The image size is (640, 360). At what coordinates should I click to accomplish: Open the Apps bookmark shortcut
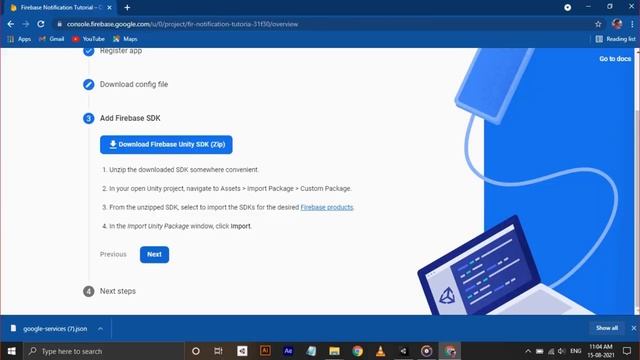click(19, 39)
